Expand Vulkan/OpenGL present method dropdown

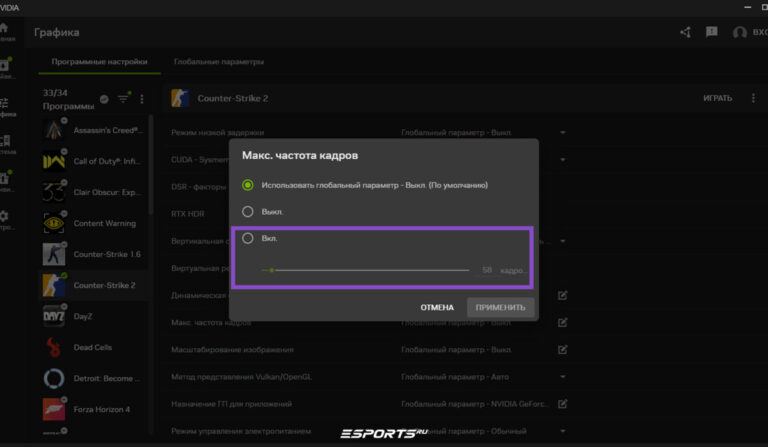pyautogui.click(x=562, y=376)
